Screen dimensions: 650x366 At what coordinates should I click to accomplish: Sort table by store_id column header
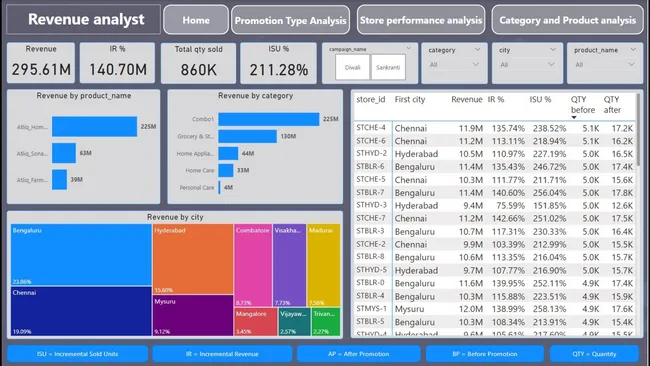point(371,99)
